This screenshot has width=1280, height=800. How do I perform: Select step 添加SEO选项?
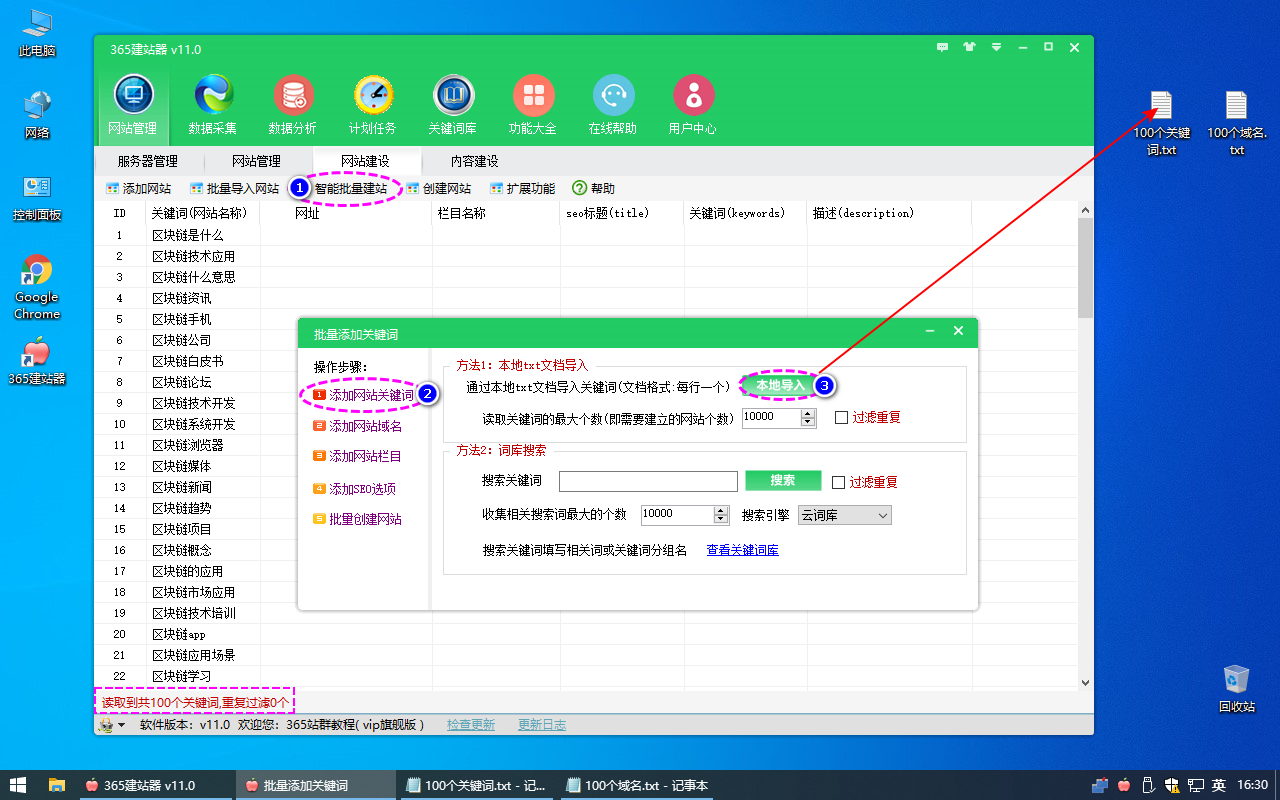[355, 489]
